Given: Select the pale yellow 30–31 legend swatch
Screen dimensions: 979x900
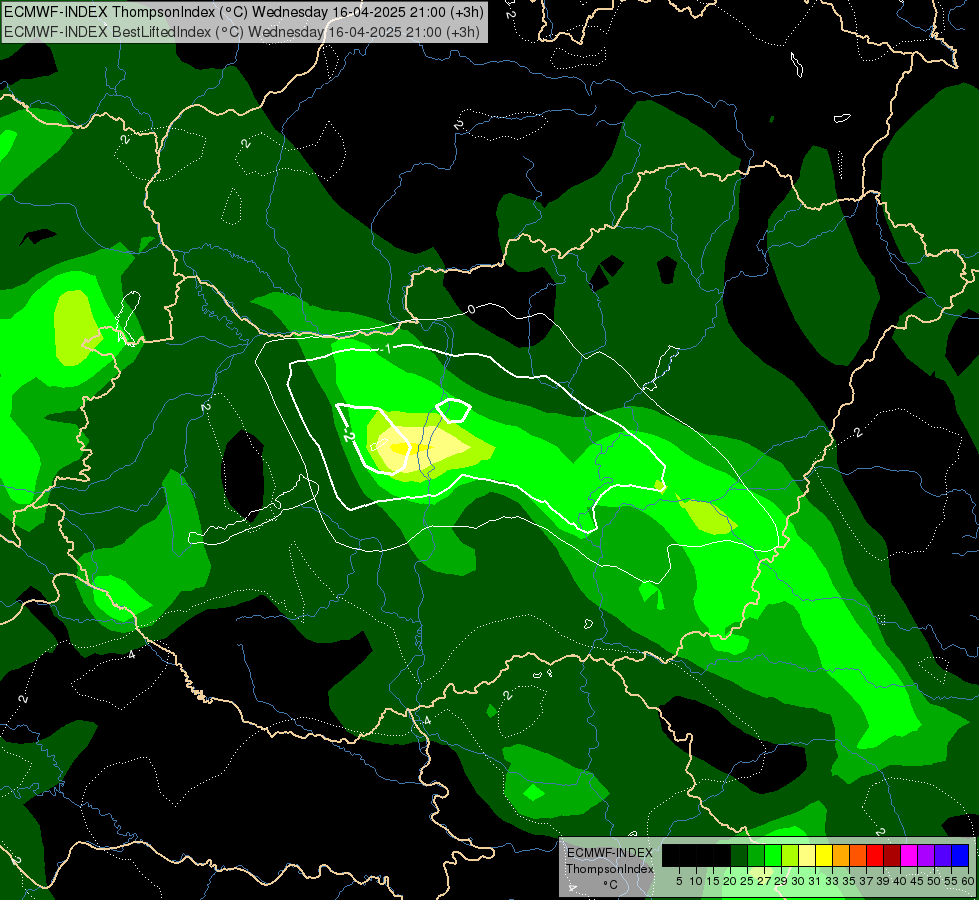Looking at the screenshot, I should 807,855.
